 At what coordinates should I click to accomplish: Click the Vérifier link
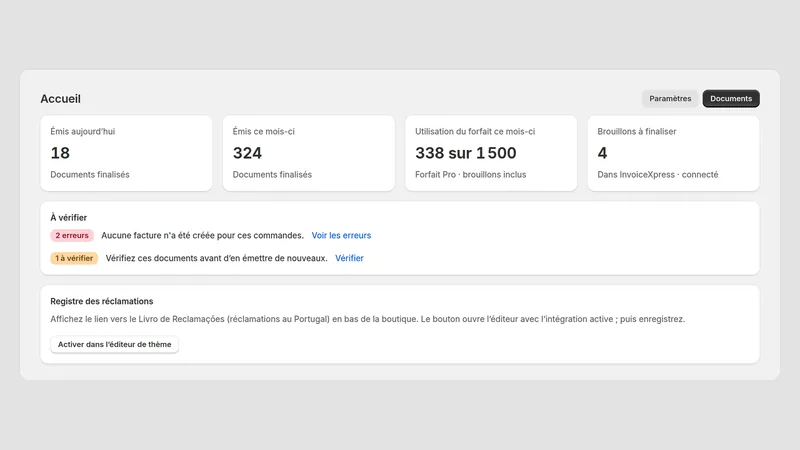click(x=349, y=258)
